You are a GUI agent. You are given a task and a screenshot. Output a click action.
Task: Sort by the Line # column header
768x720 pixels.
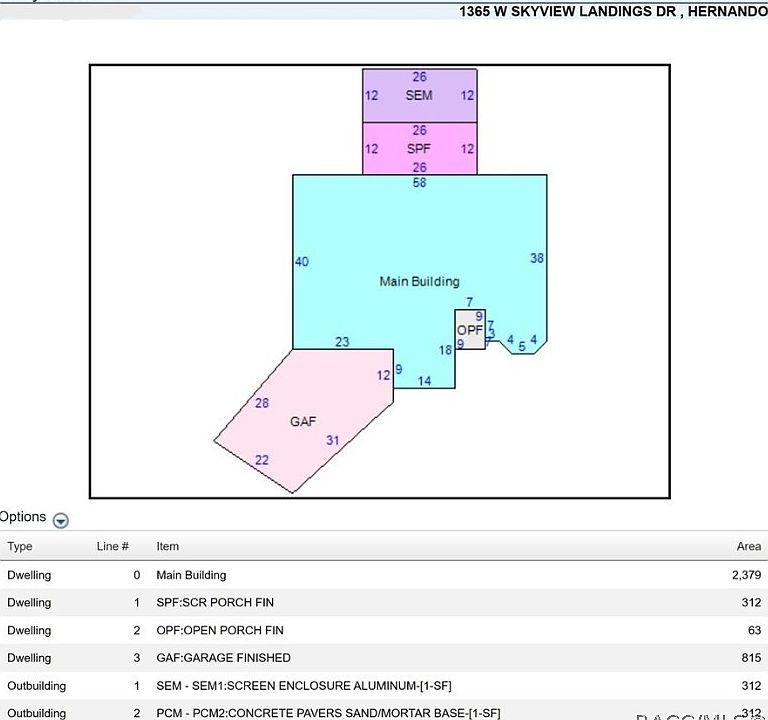tap(112, 546)
